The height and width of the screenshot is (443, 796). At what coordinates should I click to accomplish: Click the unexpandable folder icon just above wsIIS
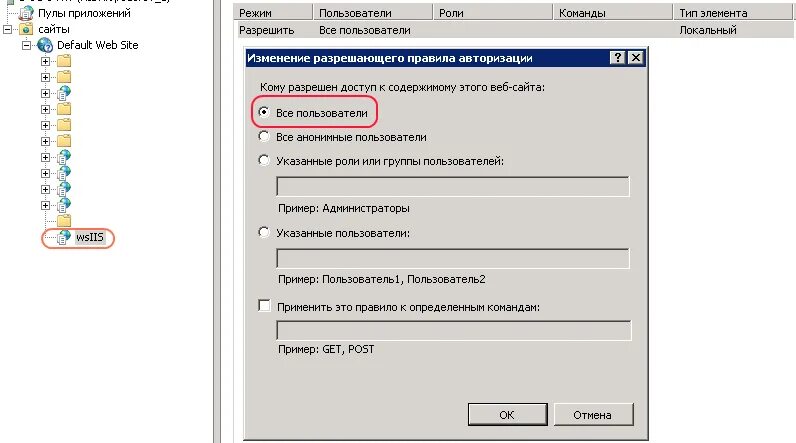[64, 221]
